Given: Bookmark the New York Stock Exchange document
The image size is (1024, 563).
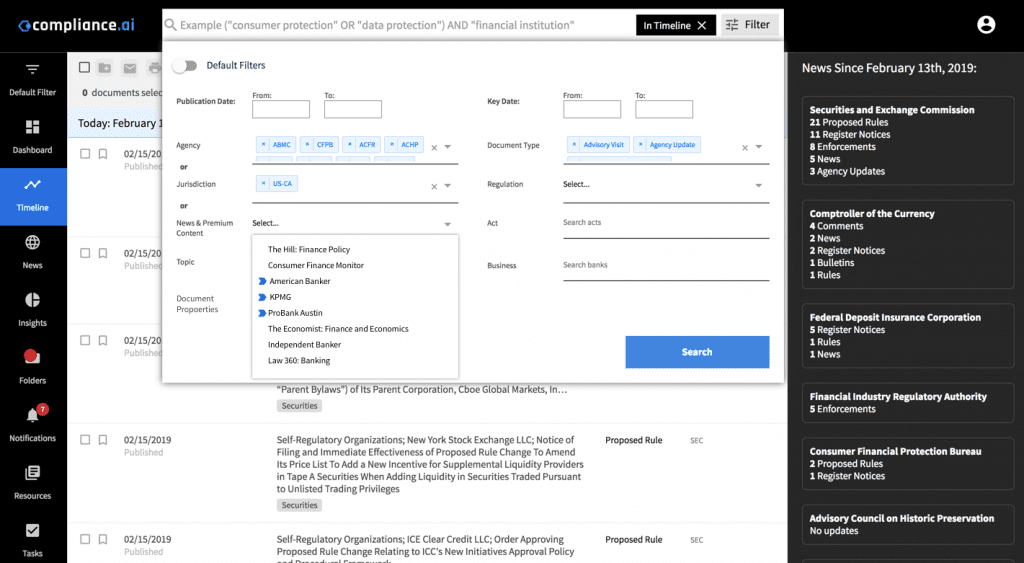Looking at the screenshot, I should coord(103,440).
